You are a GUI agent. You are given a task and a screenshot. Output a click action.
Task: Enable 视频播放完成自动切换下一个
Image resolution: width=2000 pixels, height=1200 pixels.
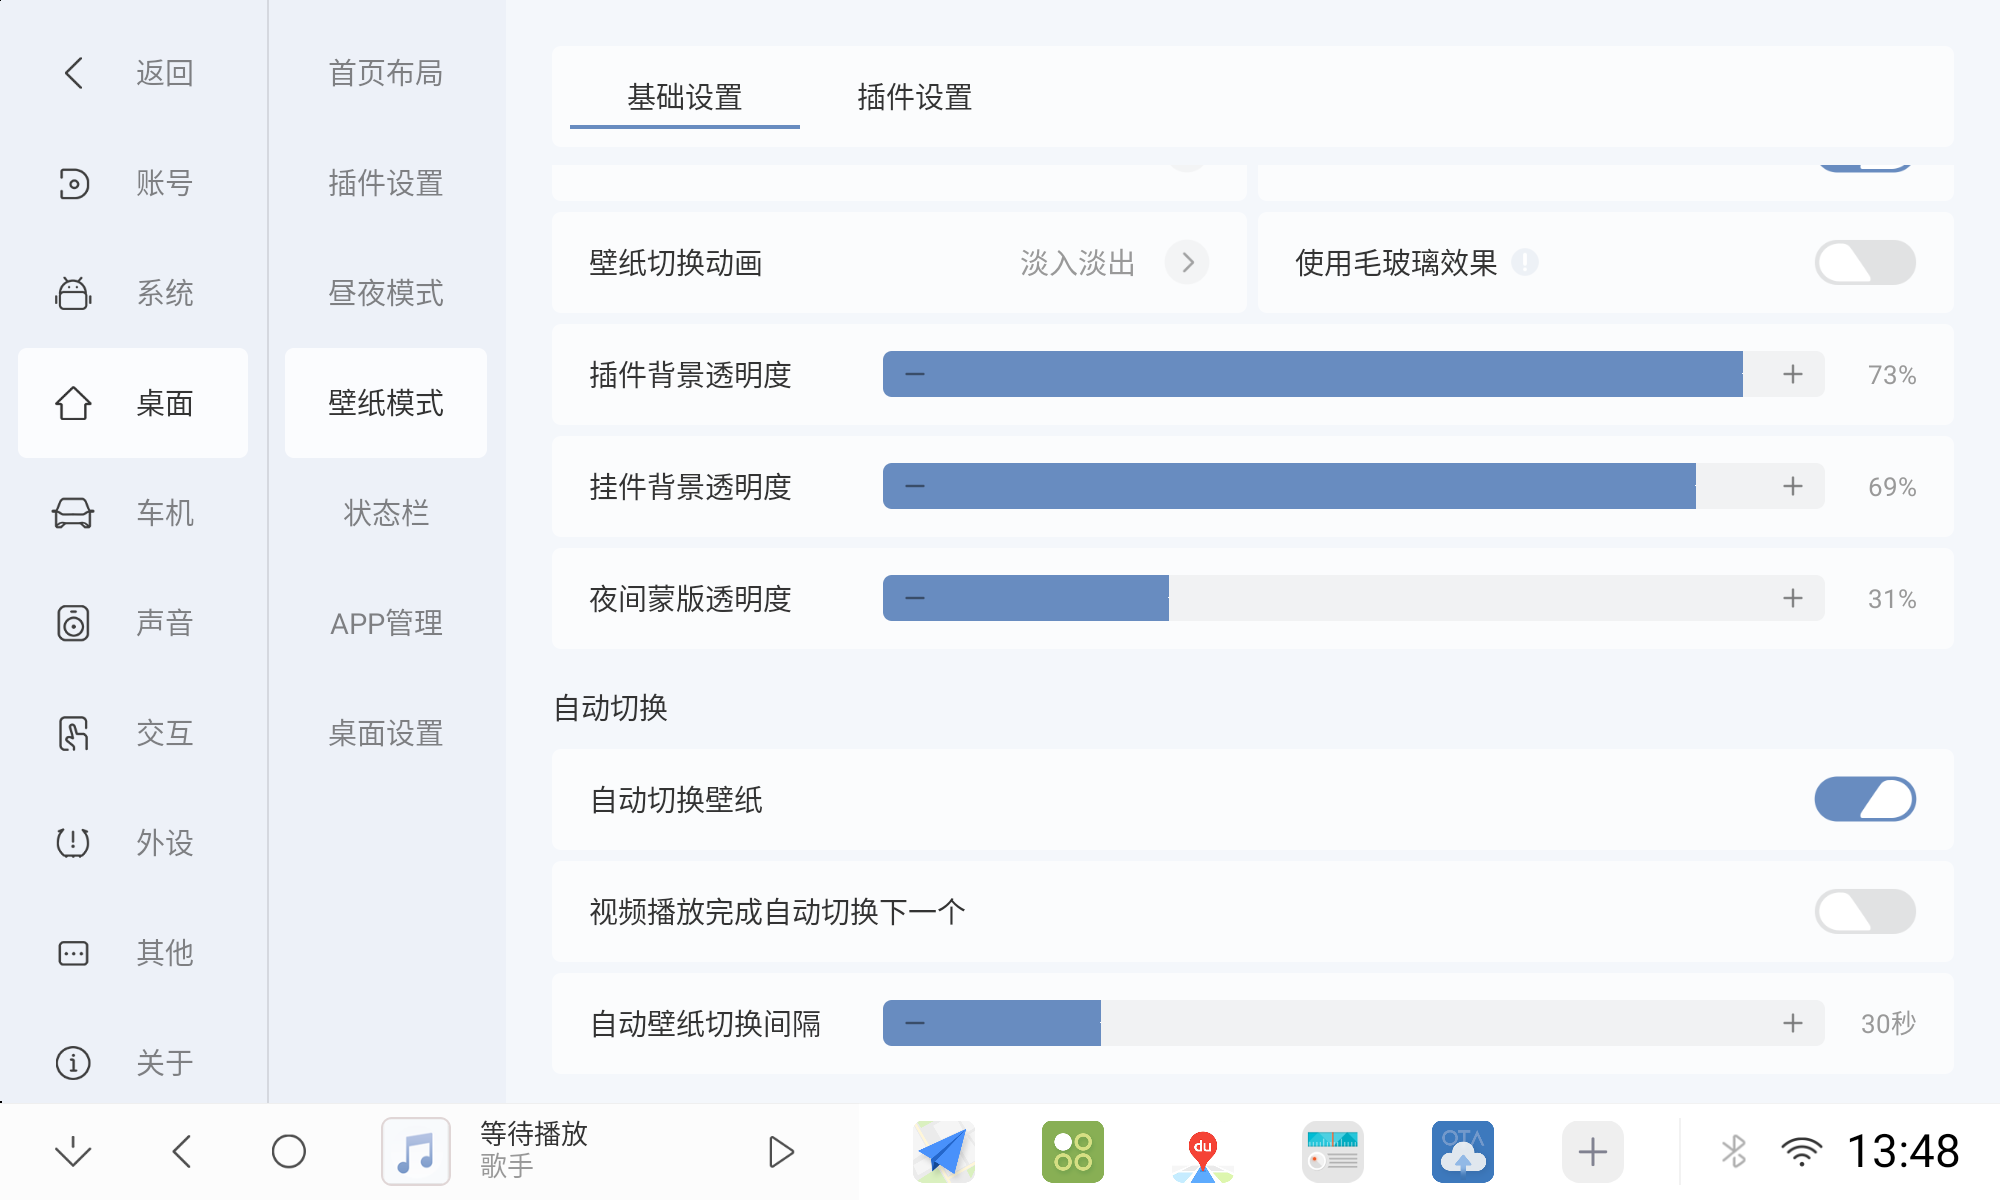(1865, 911)
